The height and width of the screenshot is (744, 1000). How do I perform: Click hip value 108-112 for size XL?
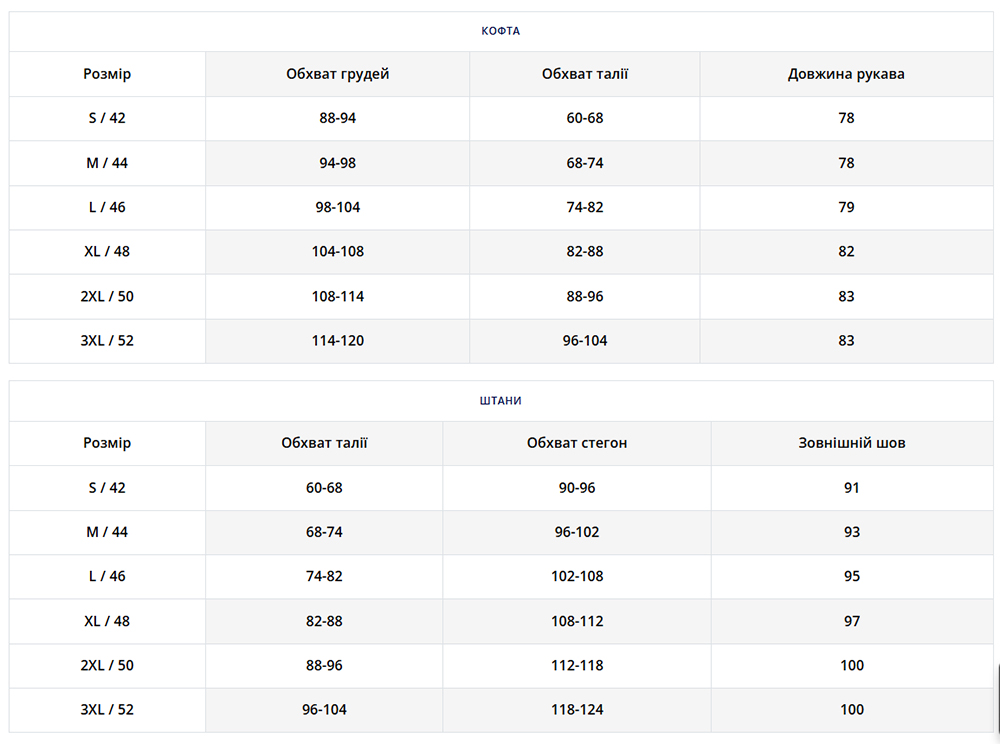pos(577,621)
